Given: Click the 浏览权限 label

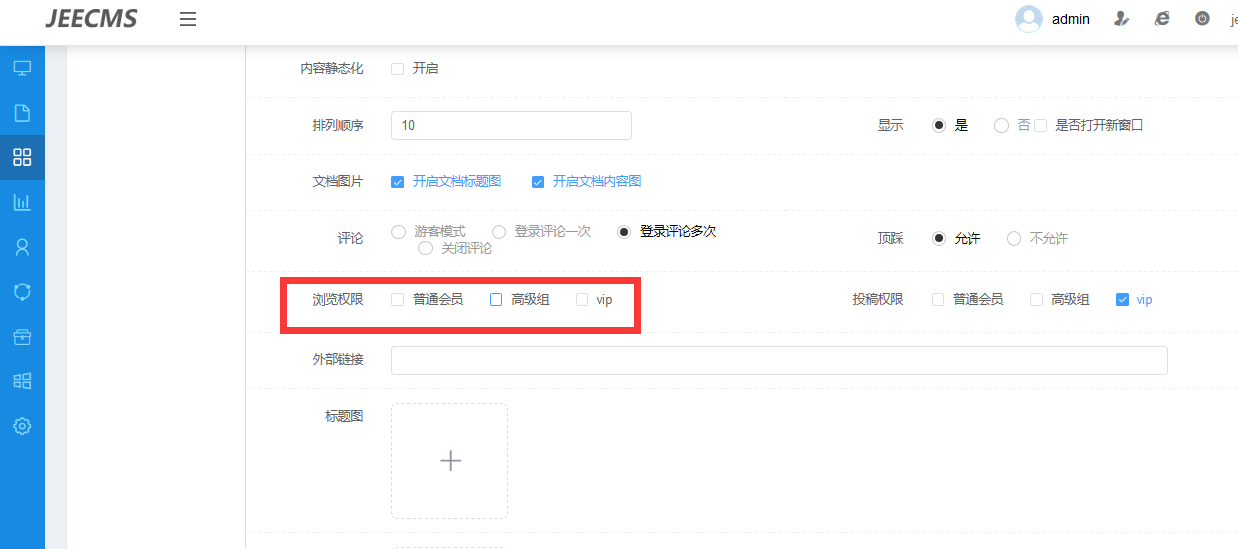Looking at the screenshot, I should pyautogui.click(x=338, y=299).
